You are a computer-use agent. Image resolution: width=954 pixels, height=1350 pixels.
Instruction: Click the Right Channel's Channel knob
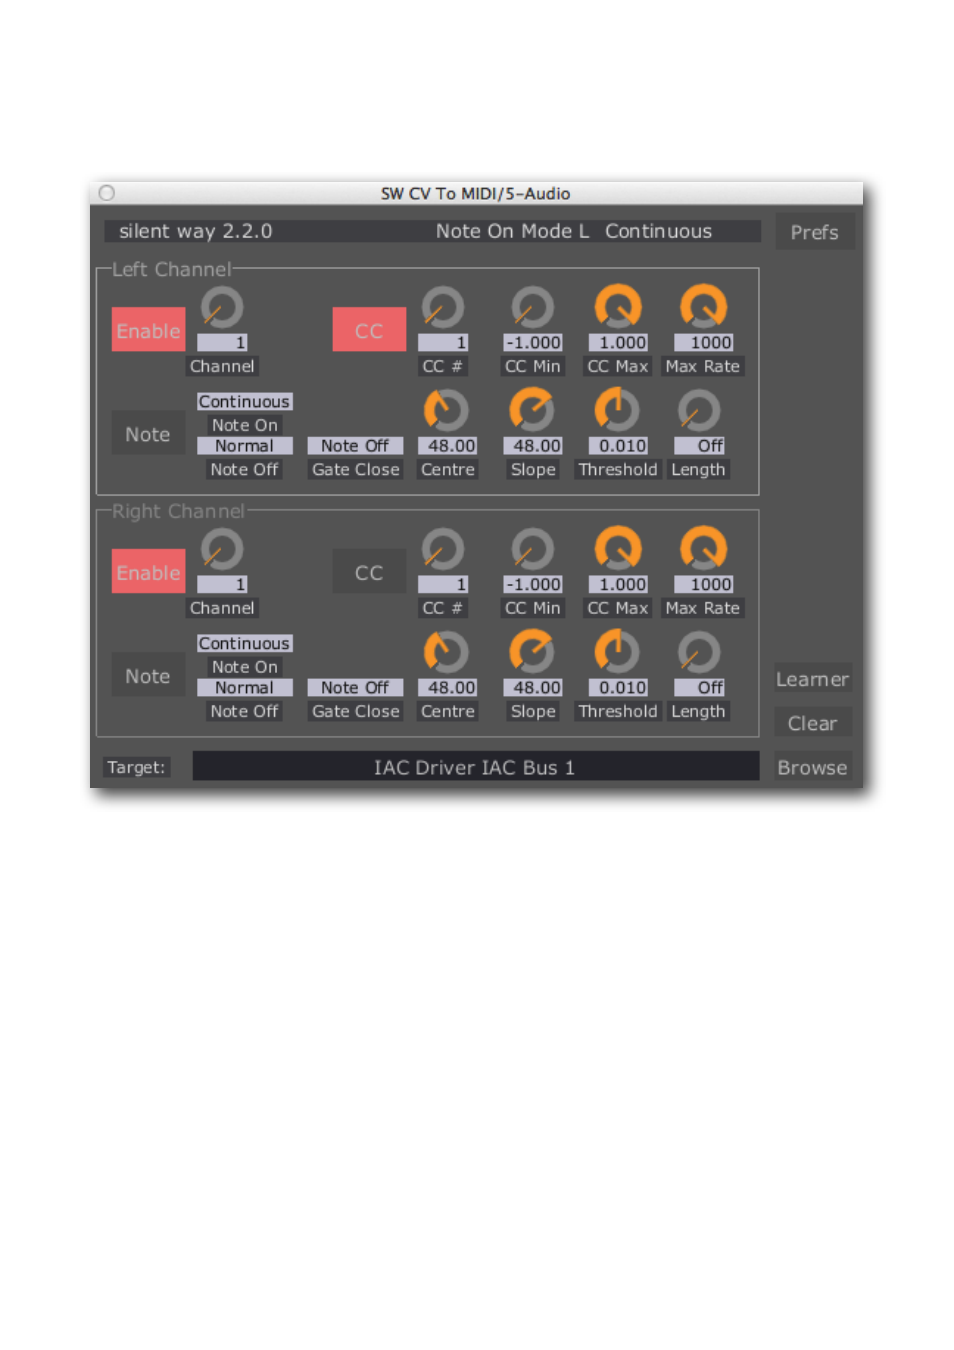[222, 550]
